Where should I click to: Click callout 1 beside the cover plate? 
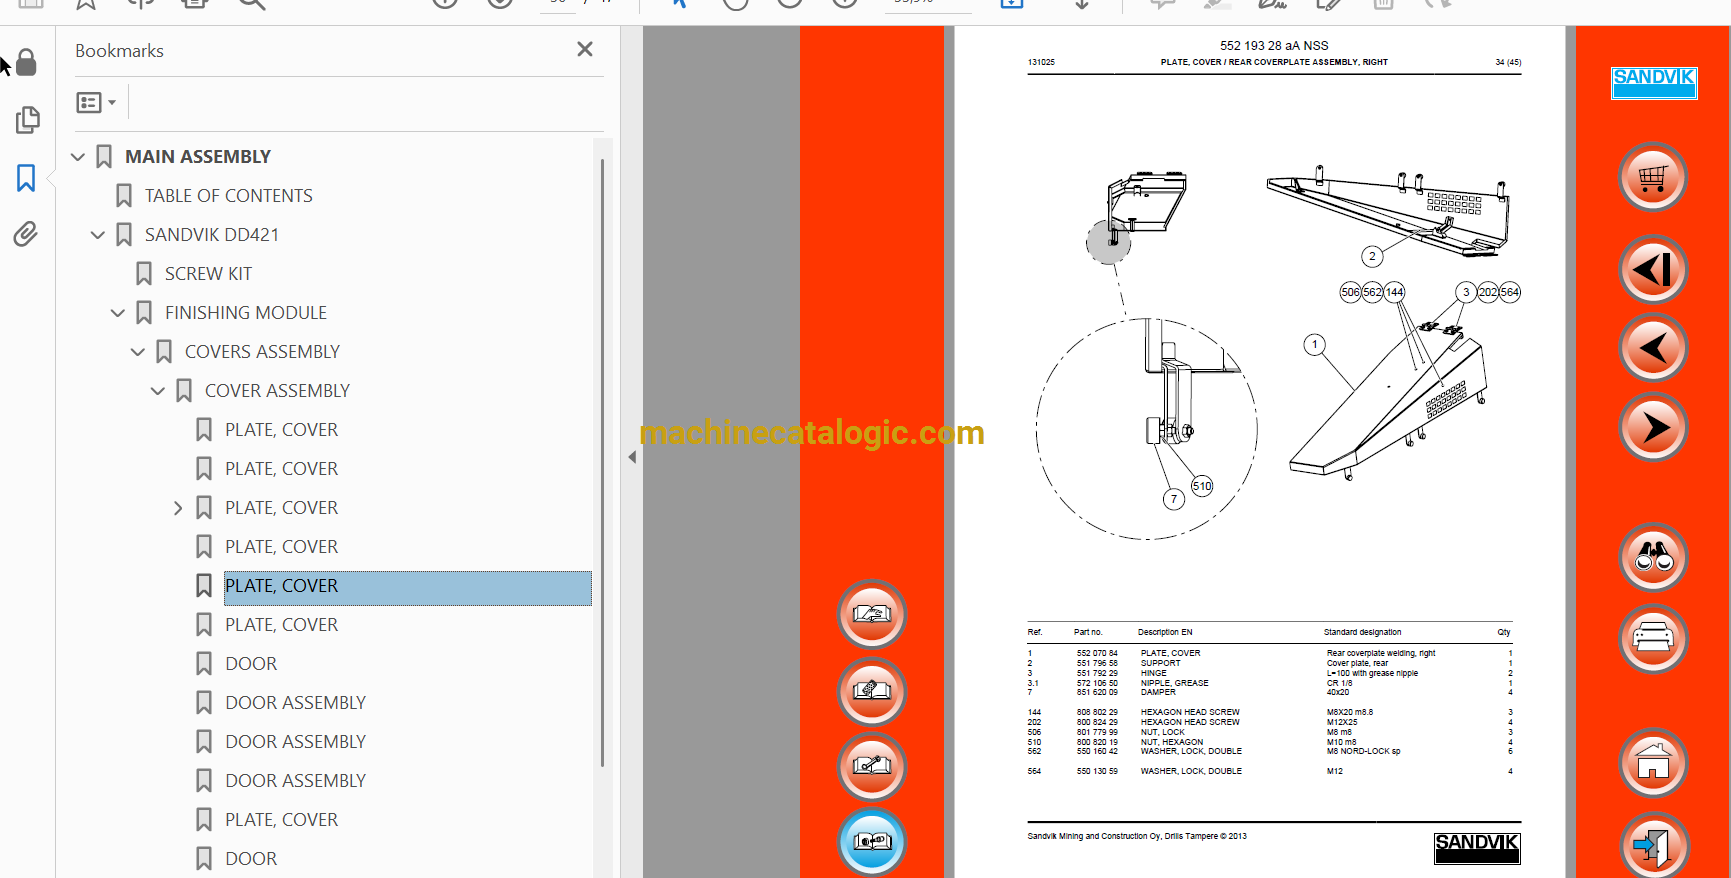point(1315,344)
